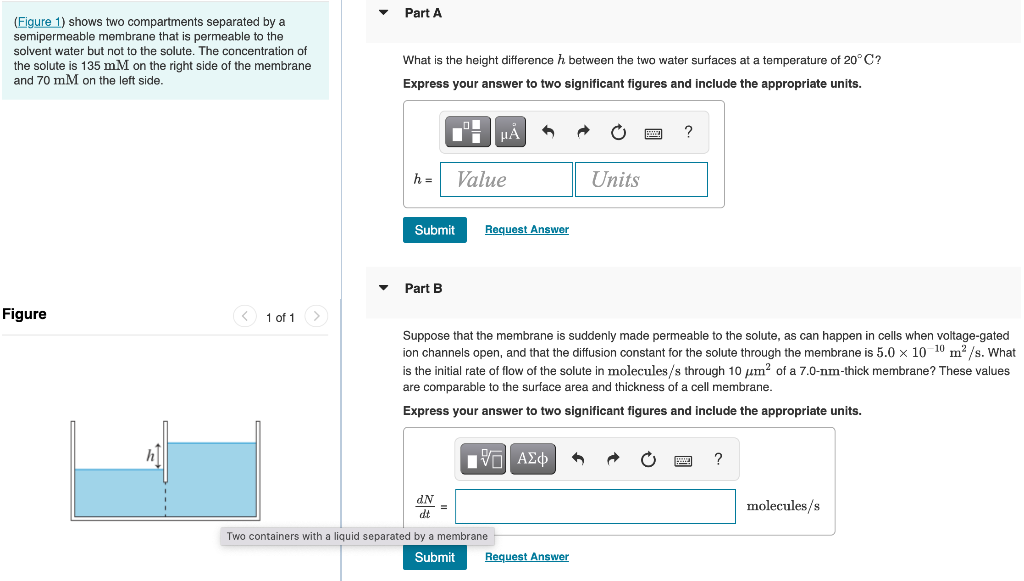Click Request Answer for Part A

coord(526,229)
